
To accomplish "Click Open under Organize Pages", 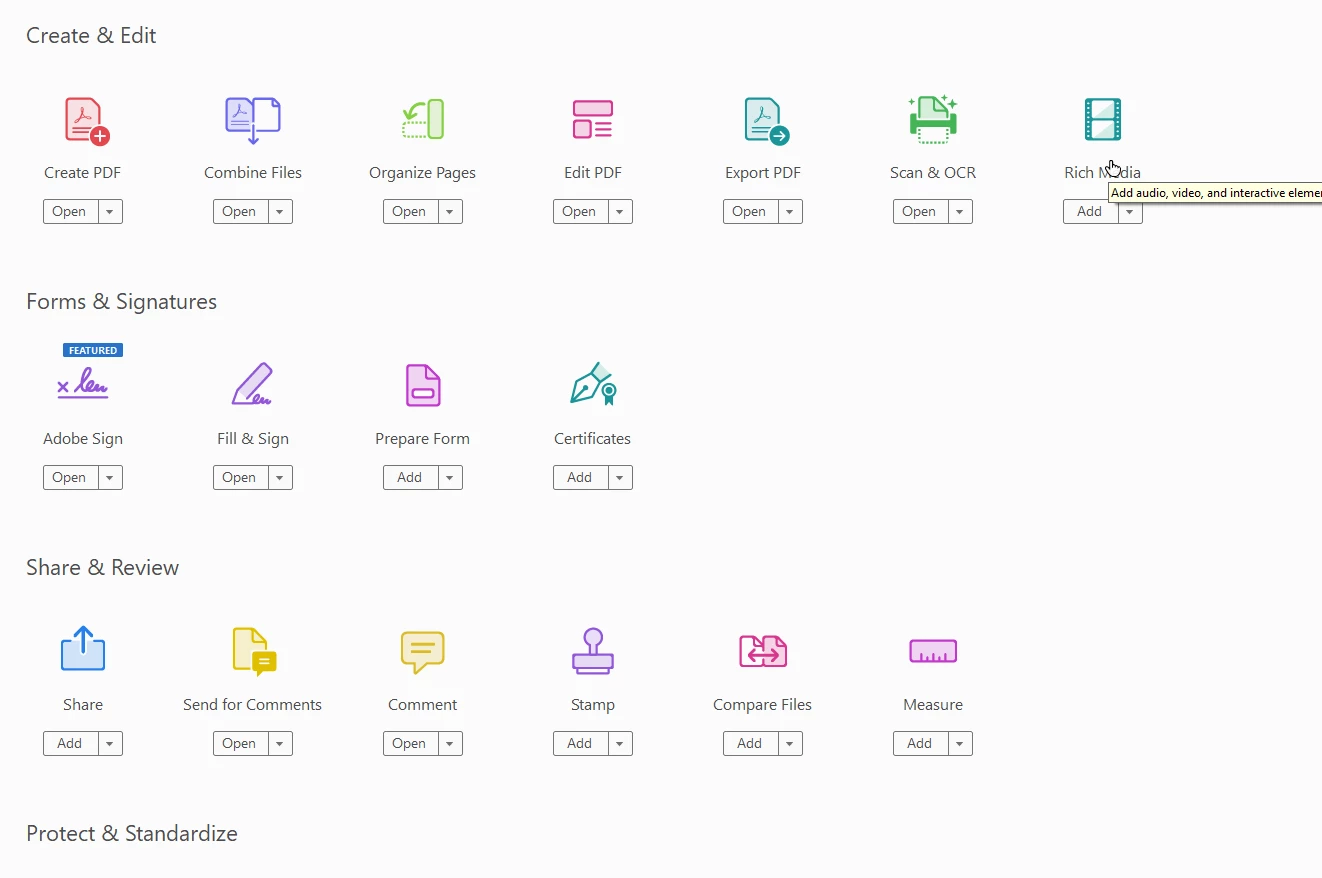I will tap(410, 211).
